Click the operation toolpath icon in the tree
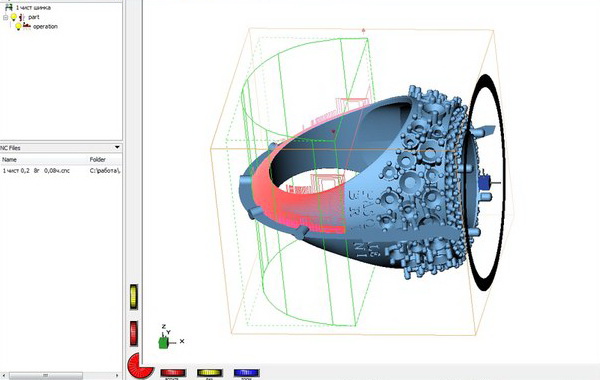 (x=27, y=26)
